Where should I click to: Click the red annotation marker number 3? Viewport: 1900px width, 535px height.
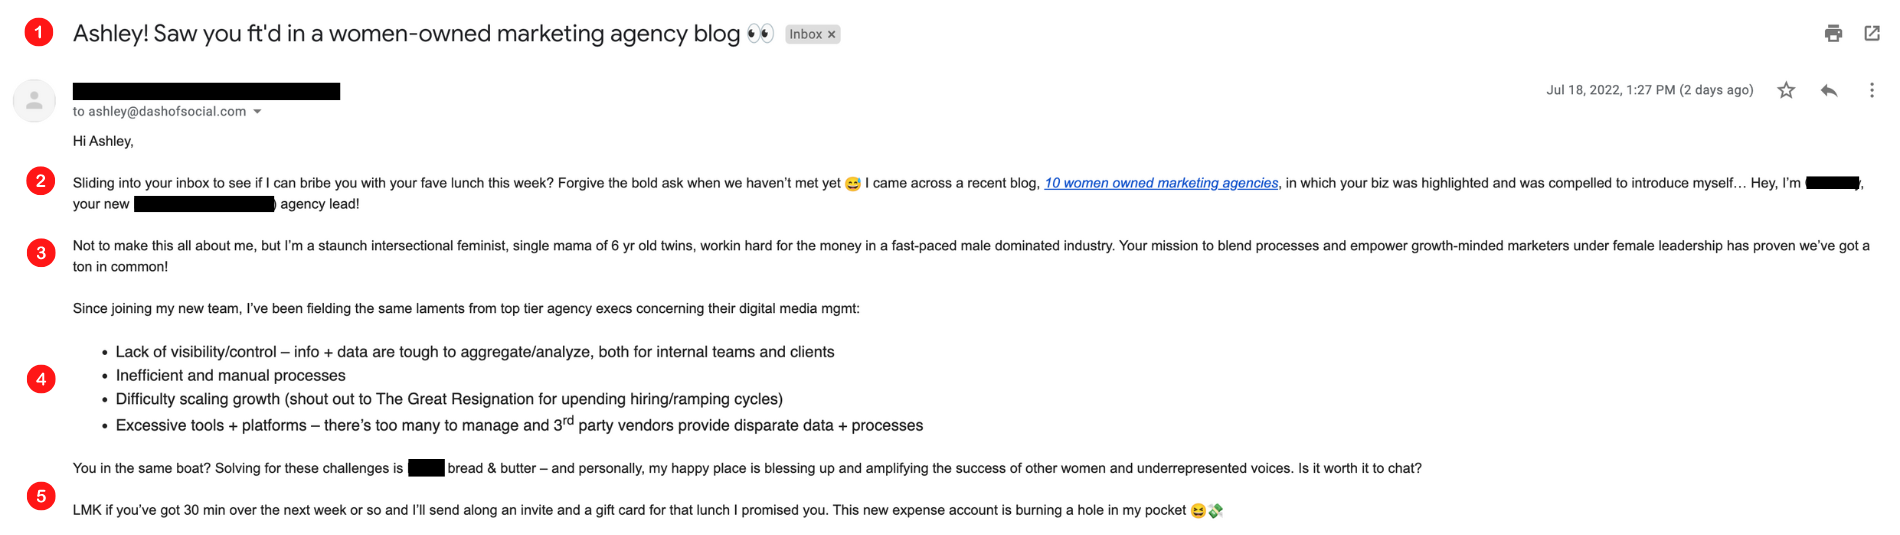pos(40,253)
